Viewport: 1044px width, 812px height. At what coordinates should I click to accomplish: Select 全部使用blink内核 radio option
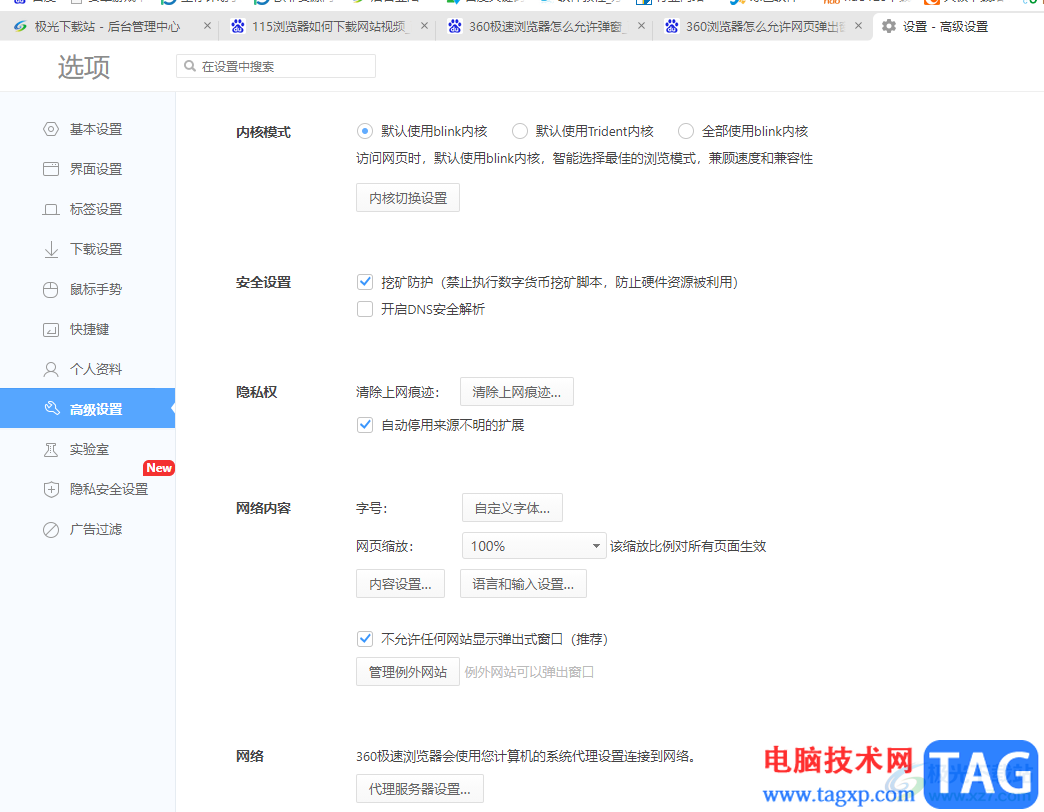(x=686, y=131)
